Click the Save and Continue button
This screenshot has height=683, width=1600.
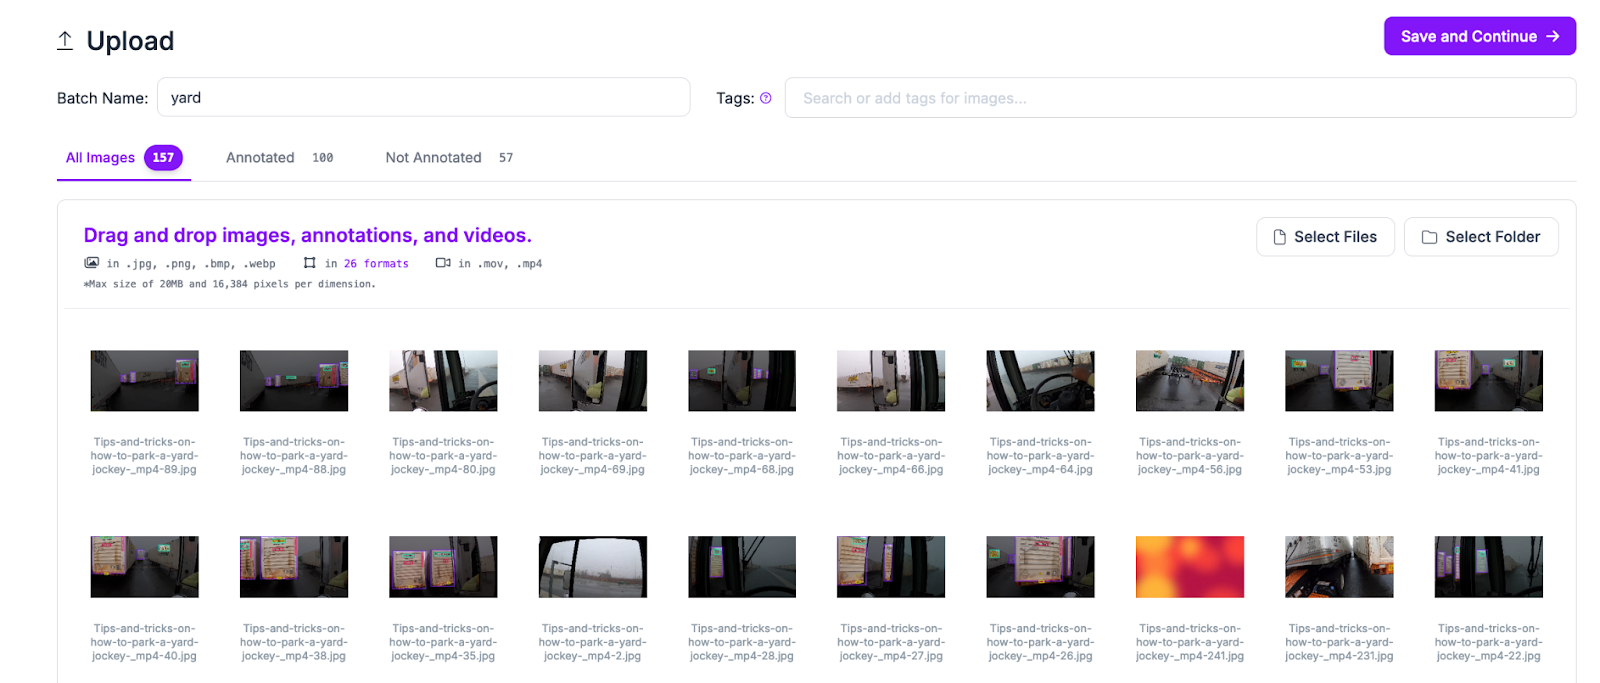click(1480, 36)
